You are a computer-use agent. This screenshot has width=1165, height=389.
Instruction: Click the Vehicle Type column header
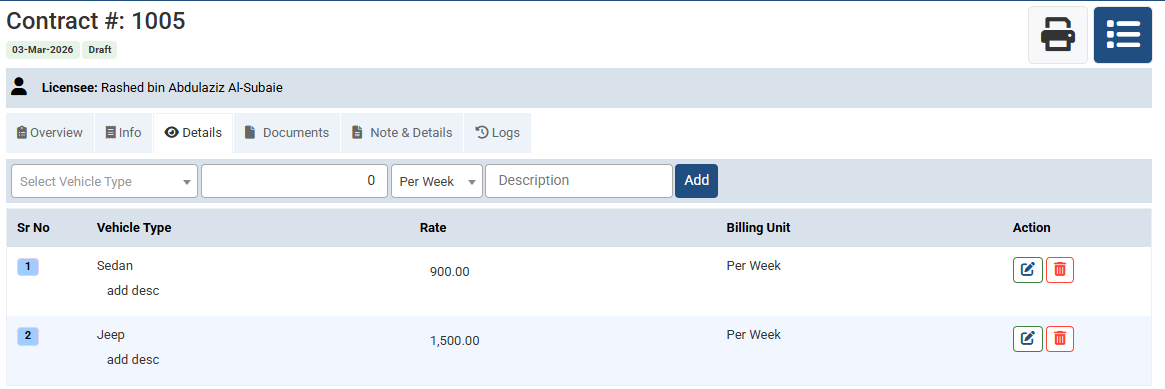[134, 228]
